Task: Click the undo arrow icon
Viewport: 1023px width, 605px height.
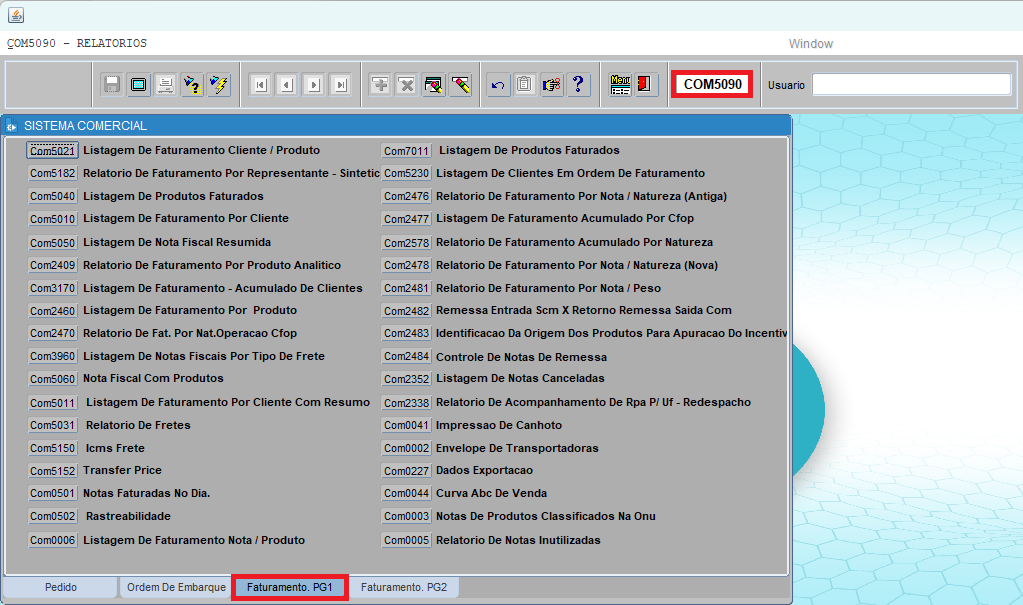Action: click(498, 85)
